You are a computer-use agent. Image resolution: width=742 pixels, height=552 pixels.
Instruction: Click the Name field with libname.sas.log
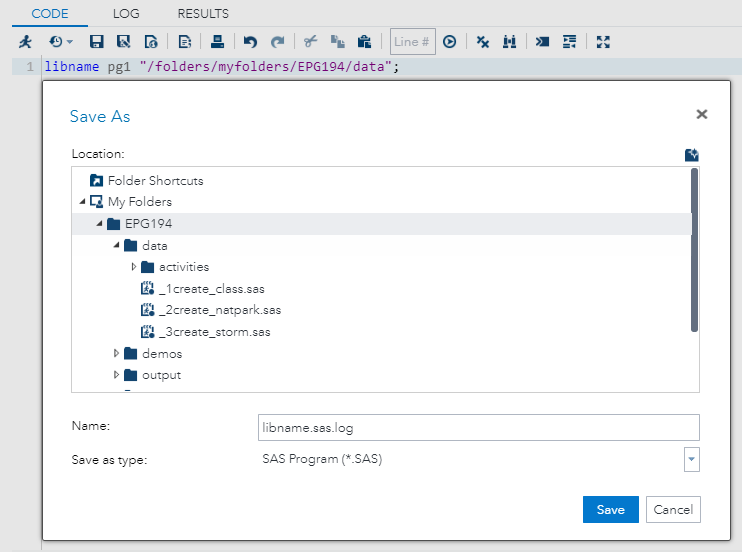click(x=478, y=427)
